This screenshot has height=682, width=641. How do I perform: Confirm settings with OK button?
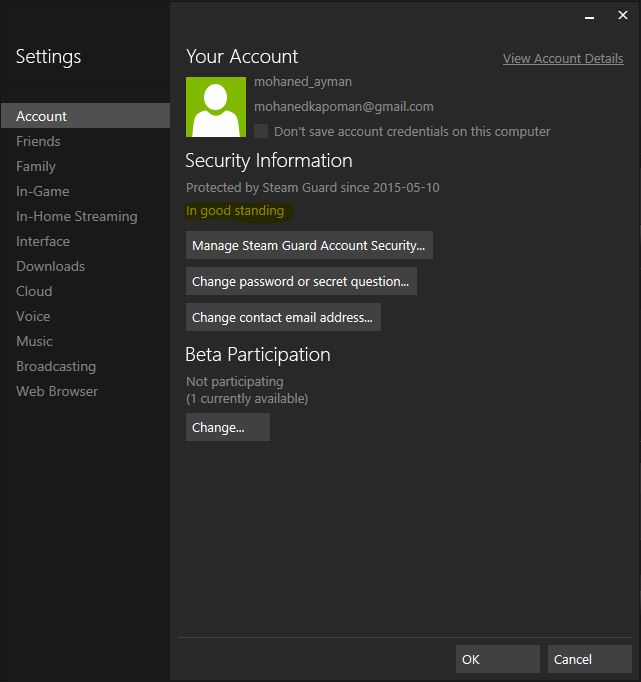[x=497, y=659]
